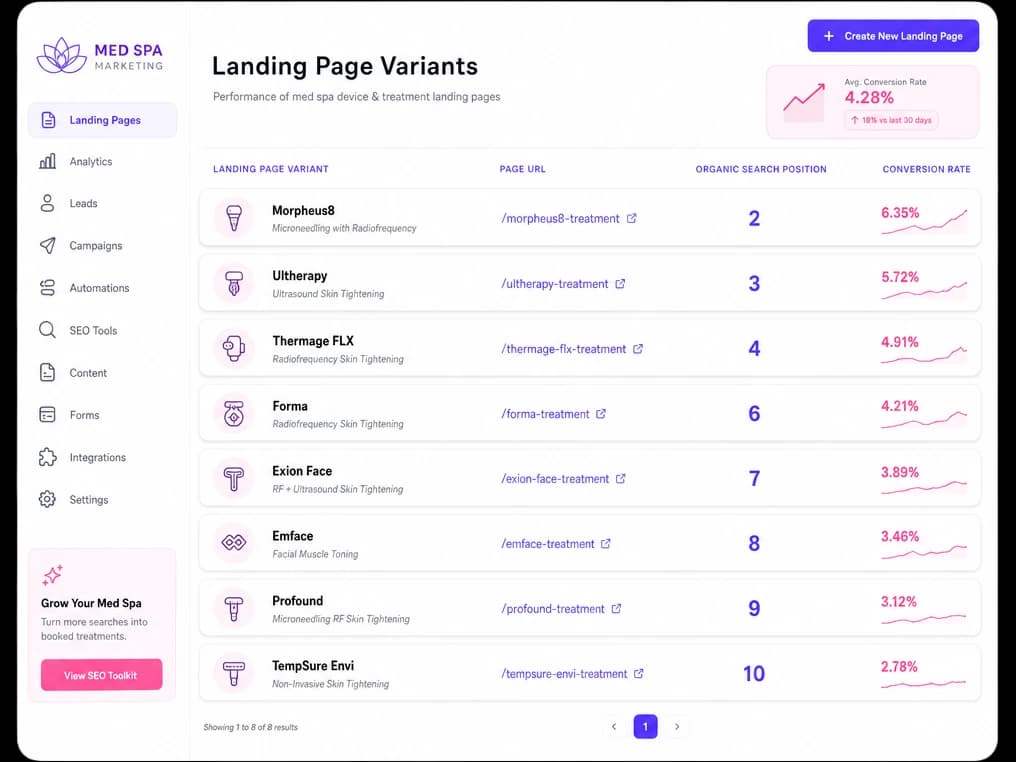Click the Automations icon in sidebar
Viewport: 1016px width, 762px height.
[47, 288]
